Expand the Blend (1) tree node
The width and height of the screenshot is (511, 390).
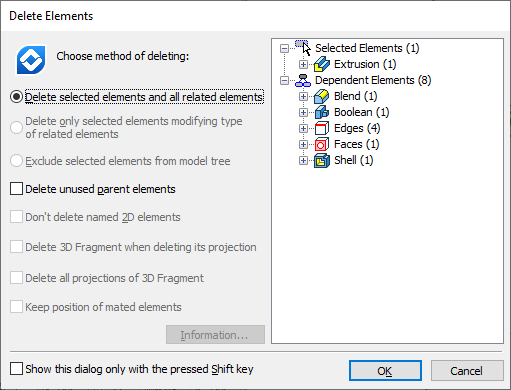tap(303, 96)
